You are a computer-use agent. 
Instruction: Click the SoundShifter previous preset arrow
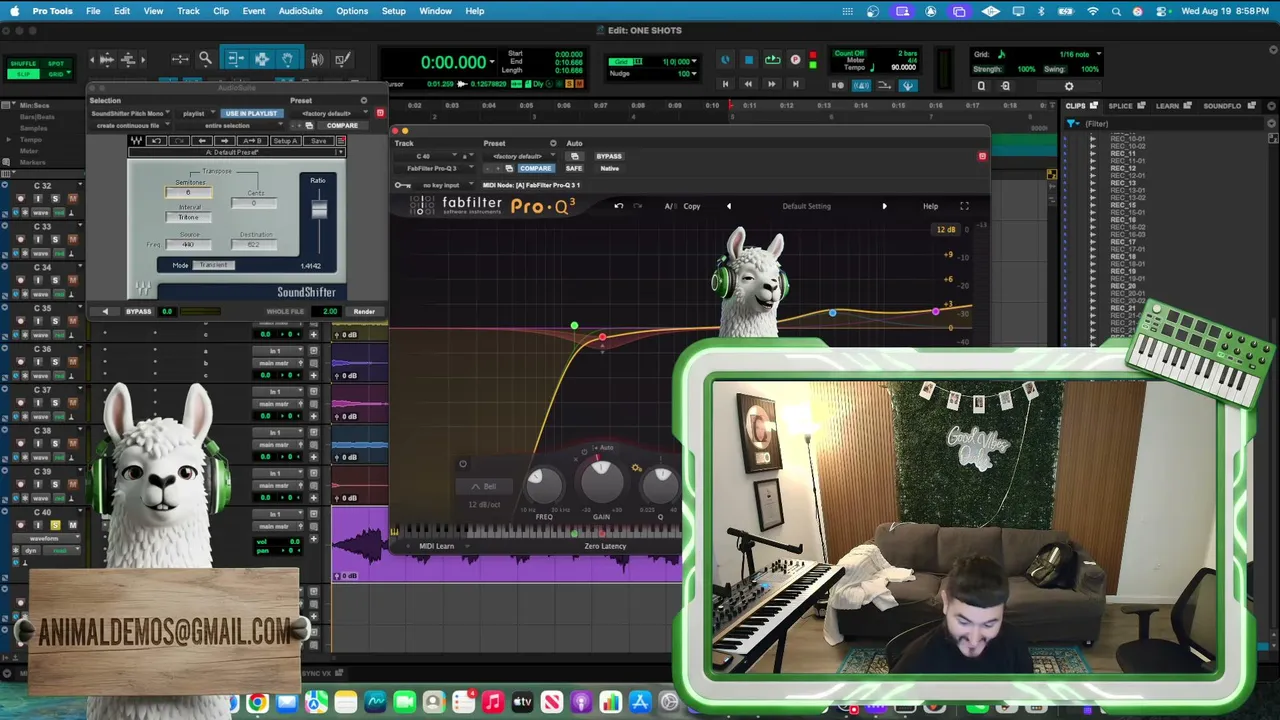203,141
